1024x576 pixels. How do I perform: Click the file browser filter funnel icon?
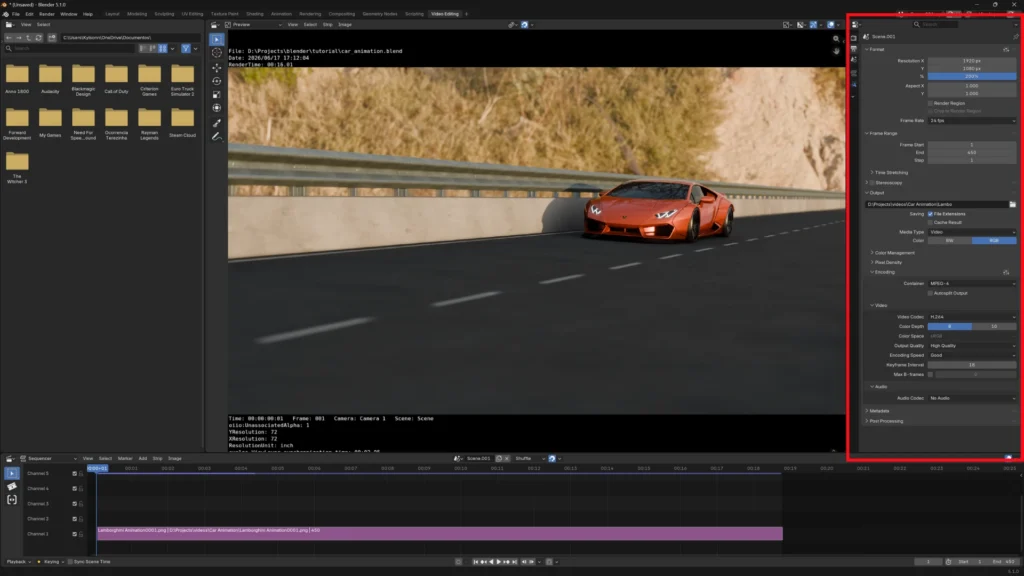[185, 48]
